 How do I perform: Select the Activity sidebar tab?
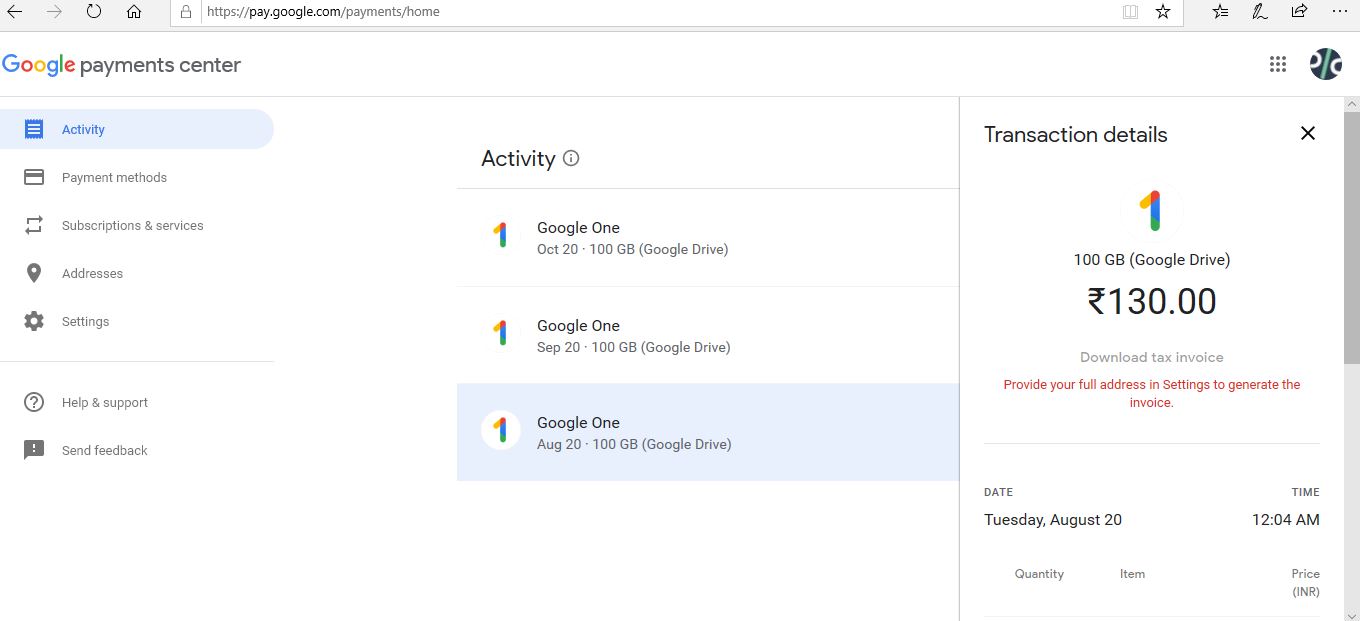136,129
